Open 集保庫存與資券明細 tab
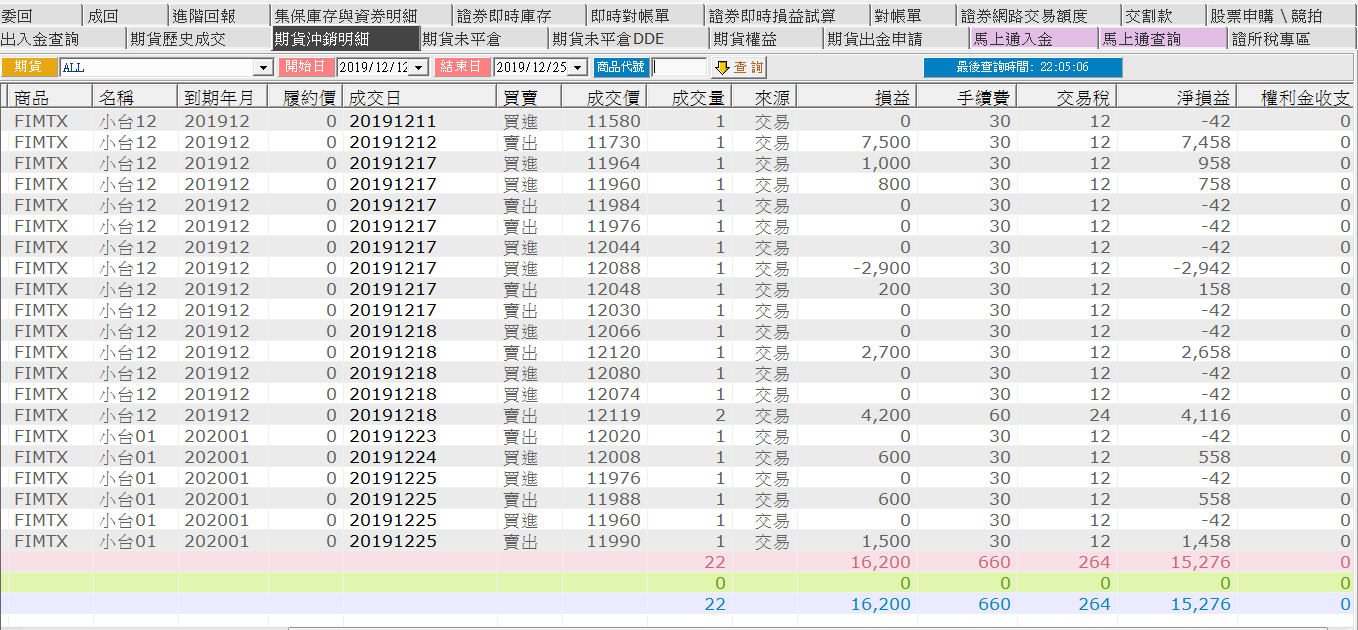This screenshot has width=1358, height=630. [361, 16]
